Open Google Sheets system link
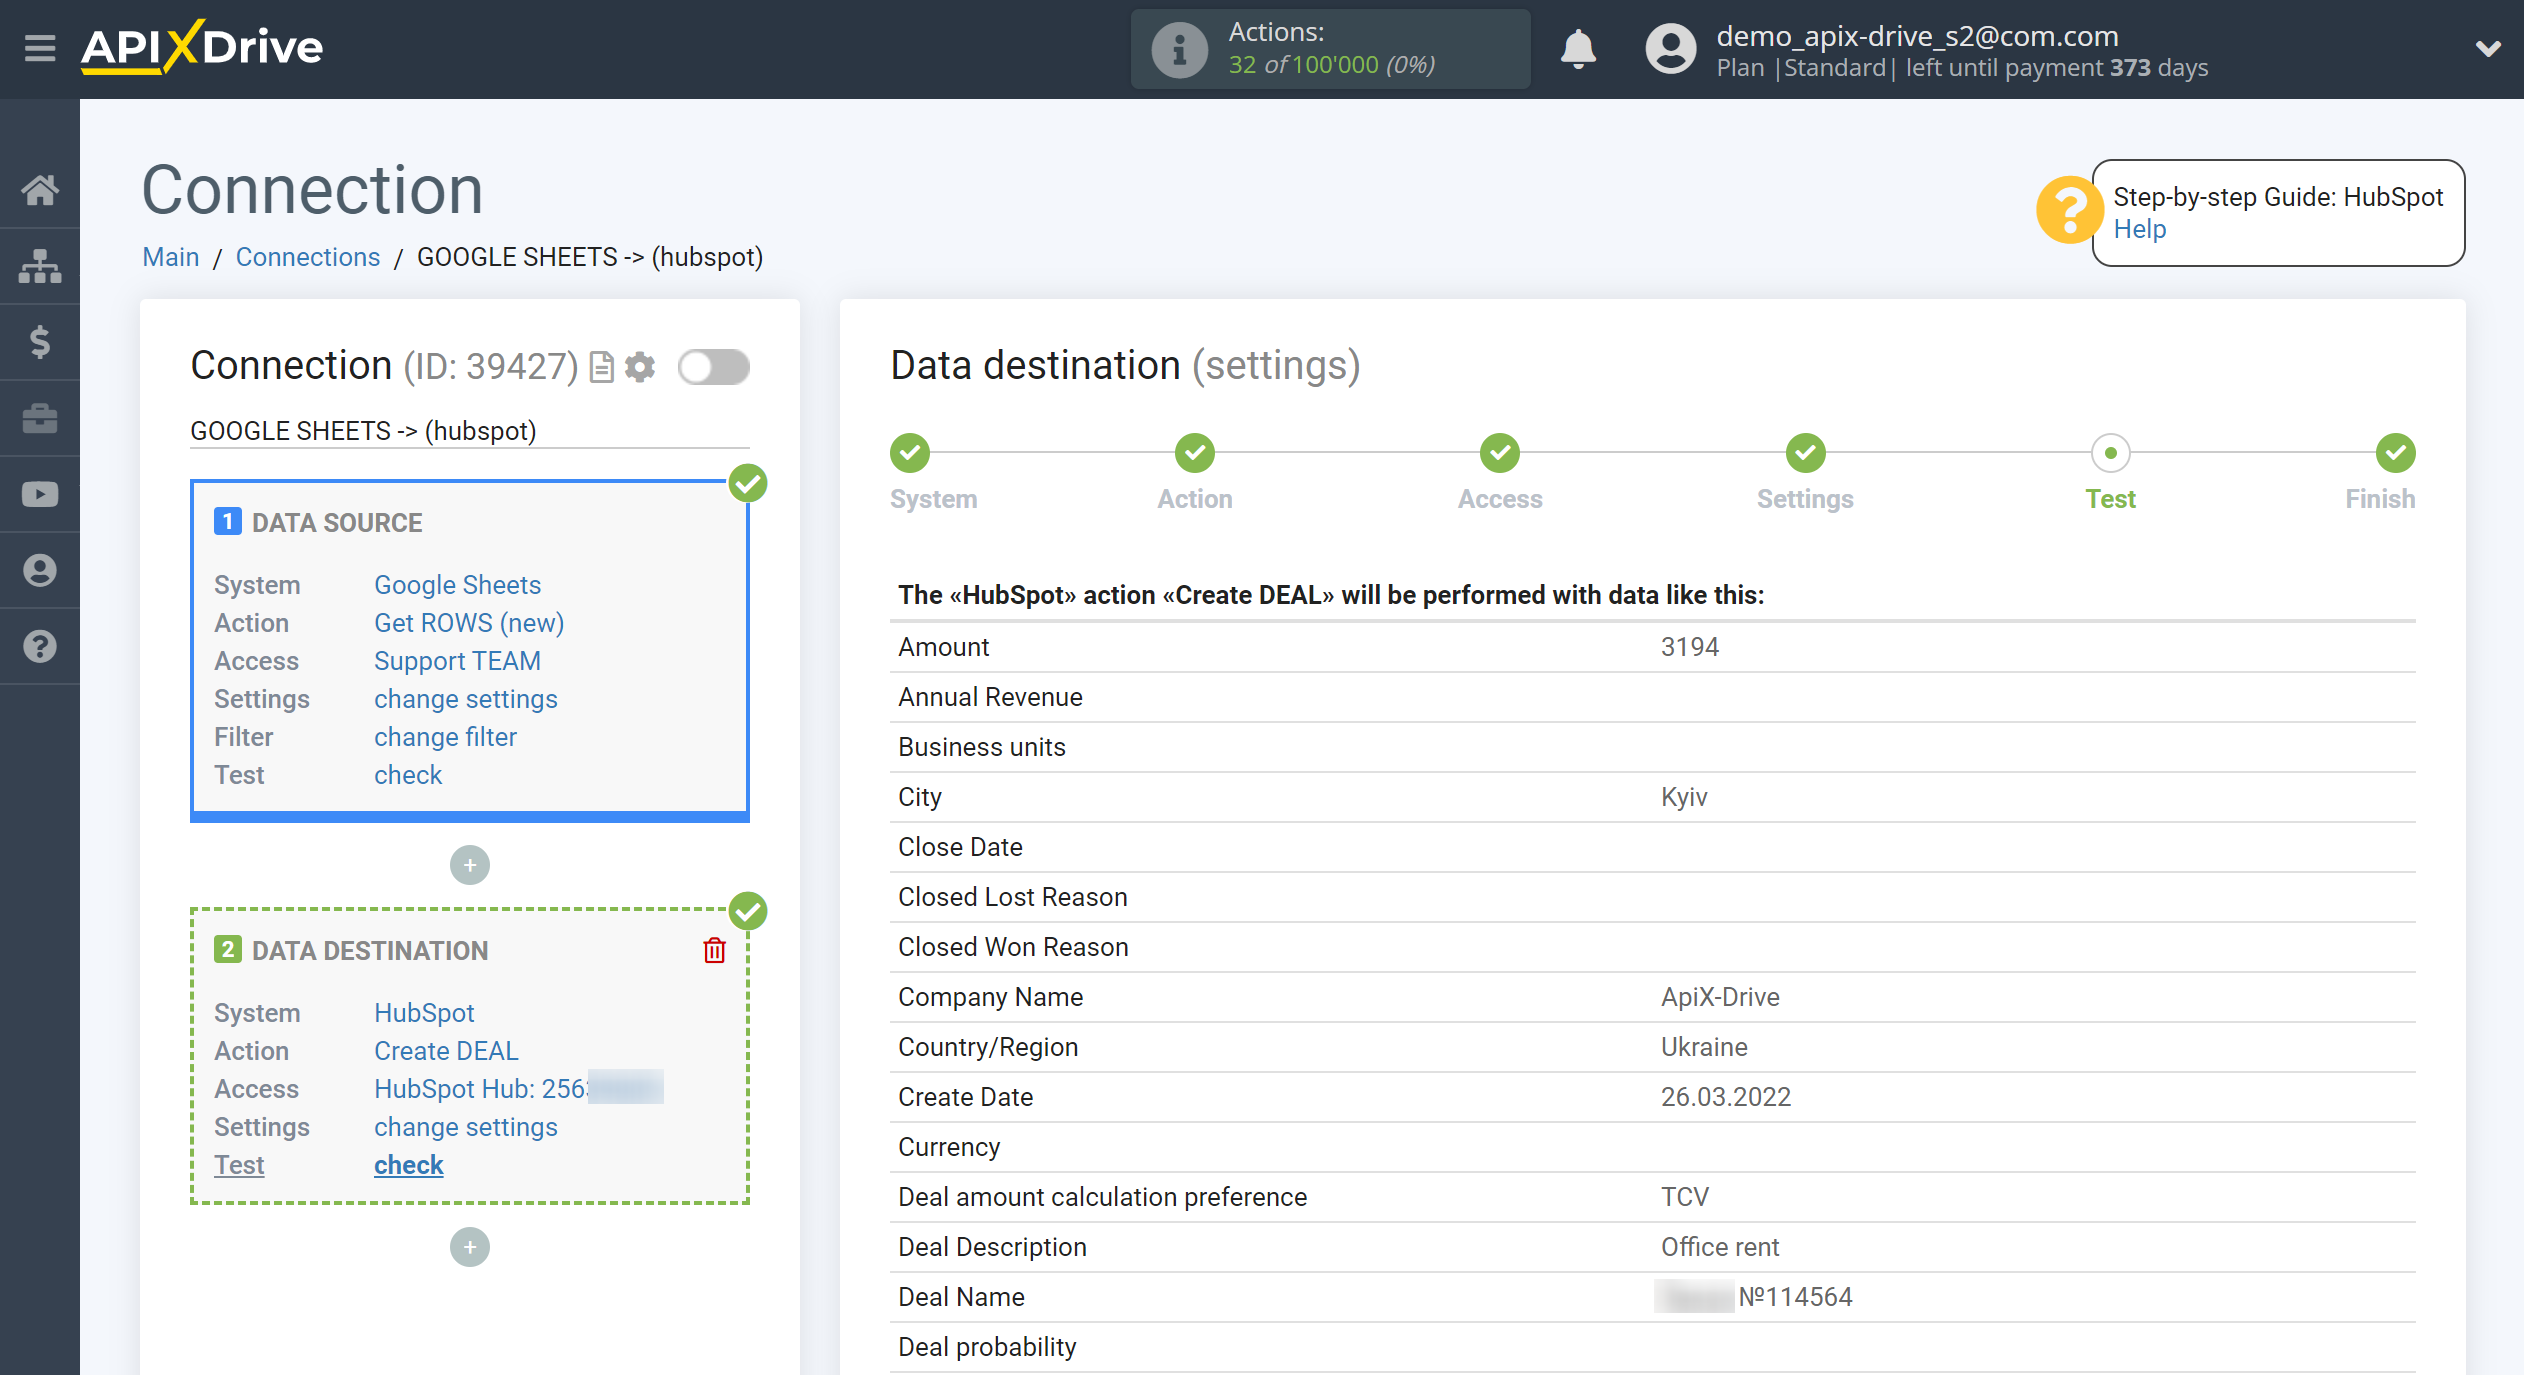Image resolution: width=2524 pixels, height=1375 pixels. (x=457, y=585)
